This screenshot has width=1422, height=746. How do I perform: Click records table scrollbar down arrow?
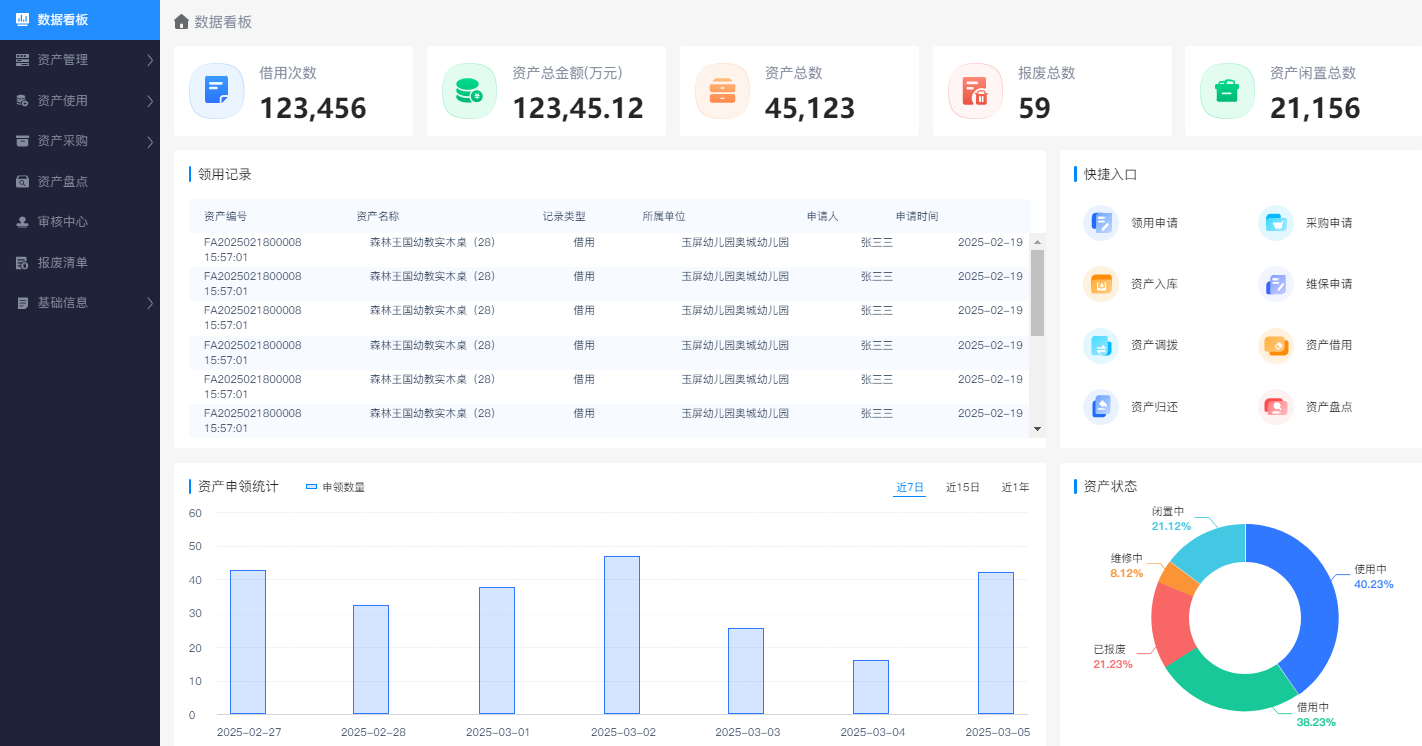[x=1037, y=428]
